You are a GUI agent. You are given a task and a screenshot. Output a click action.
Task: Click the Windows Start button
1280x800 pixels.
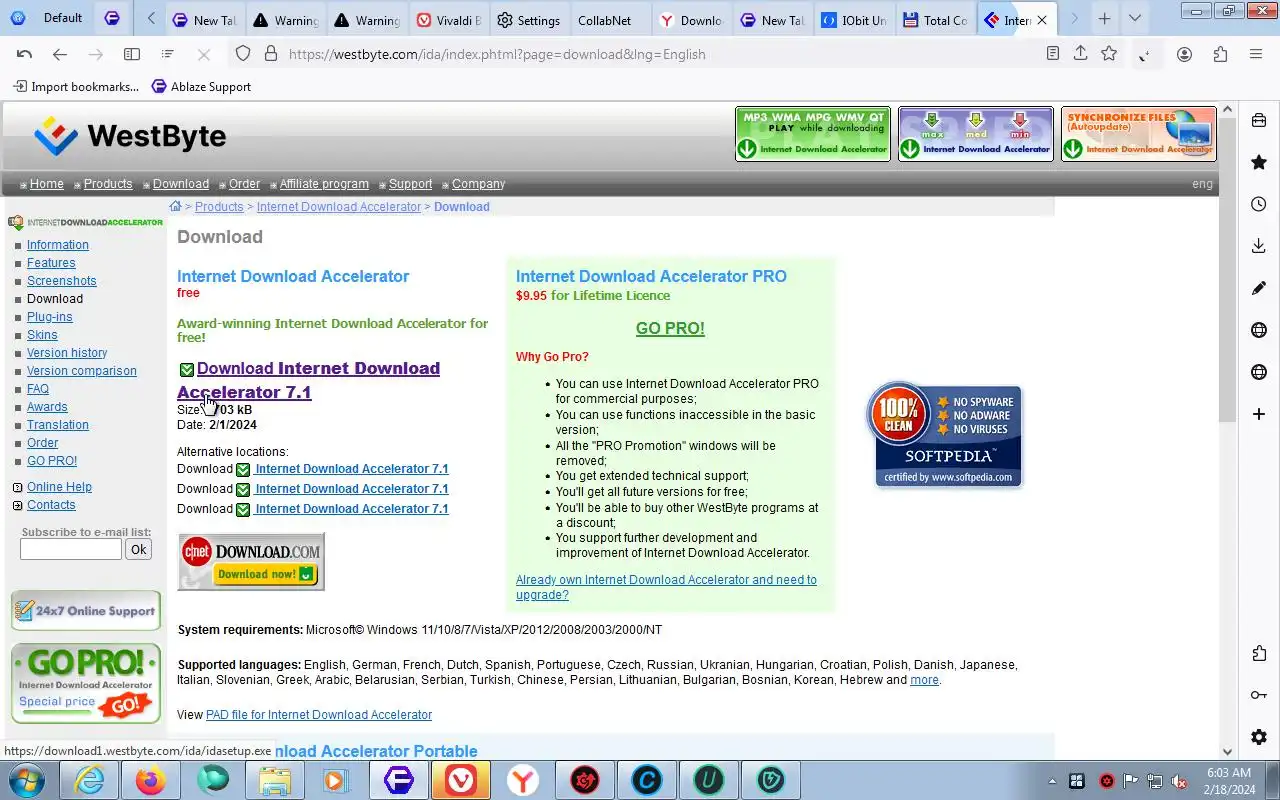27,780
